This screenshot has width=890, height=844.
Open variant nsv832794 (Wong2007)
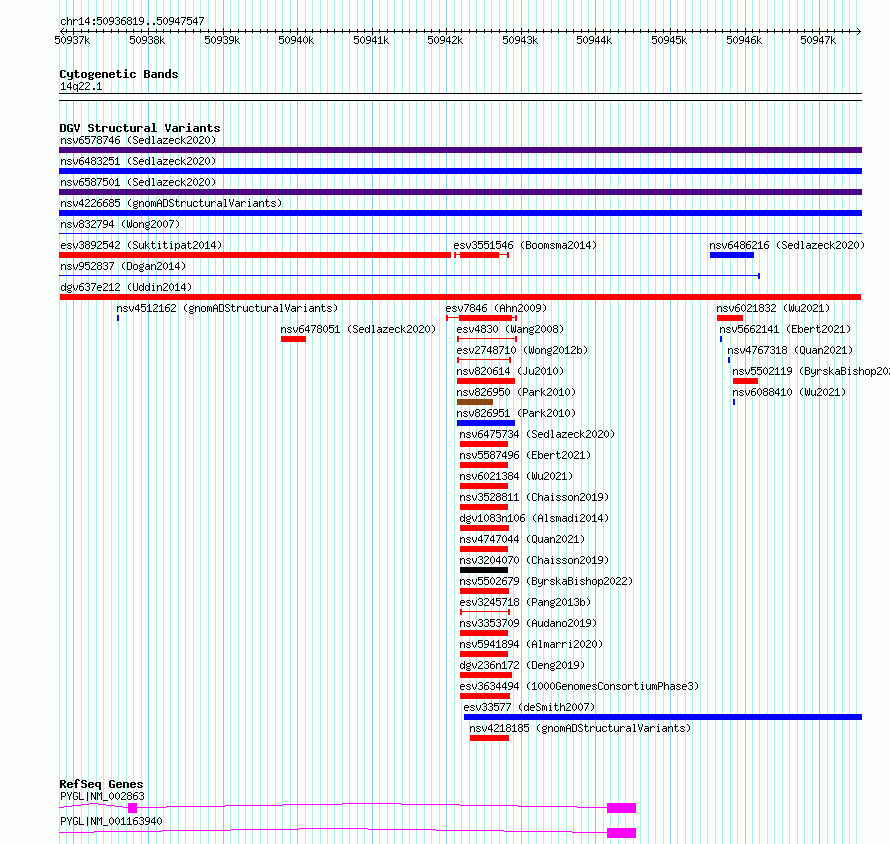coord(120,224)
